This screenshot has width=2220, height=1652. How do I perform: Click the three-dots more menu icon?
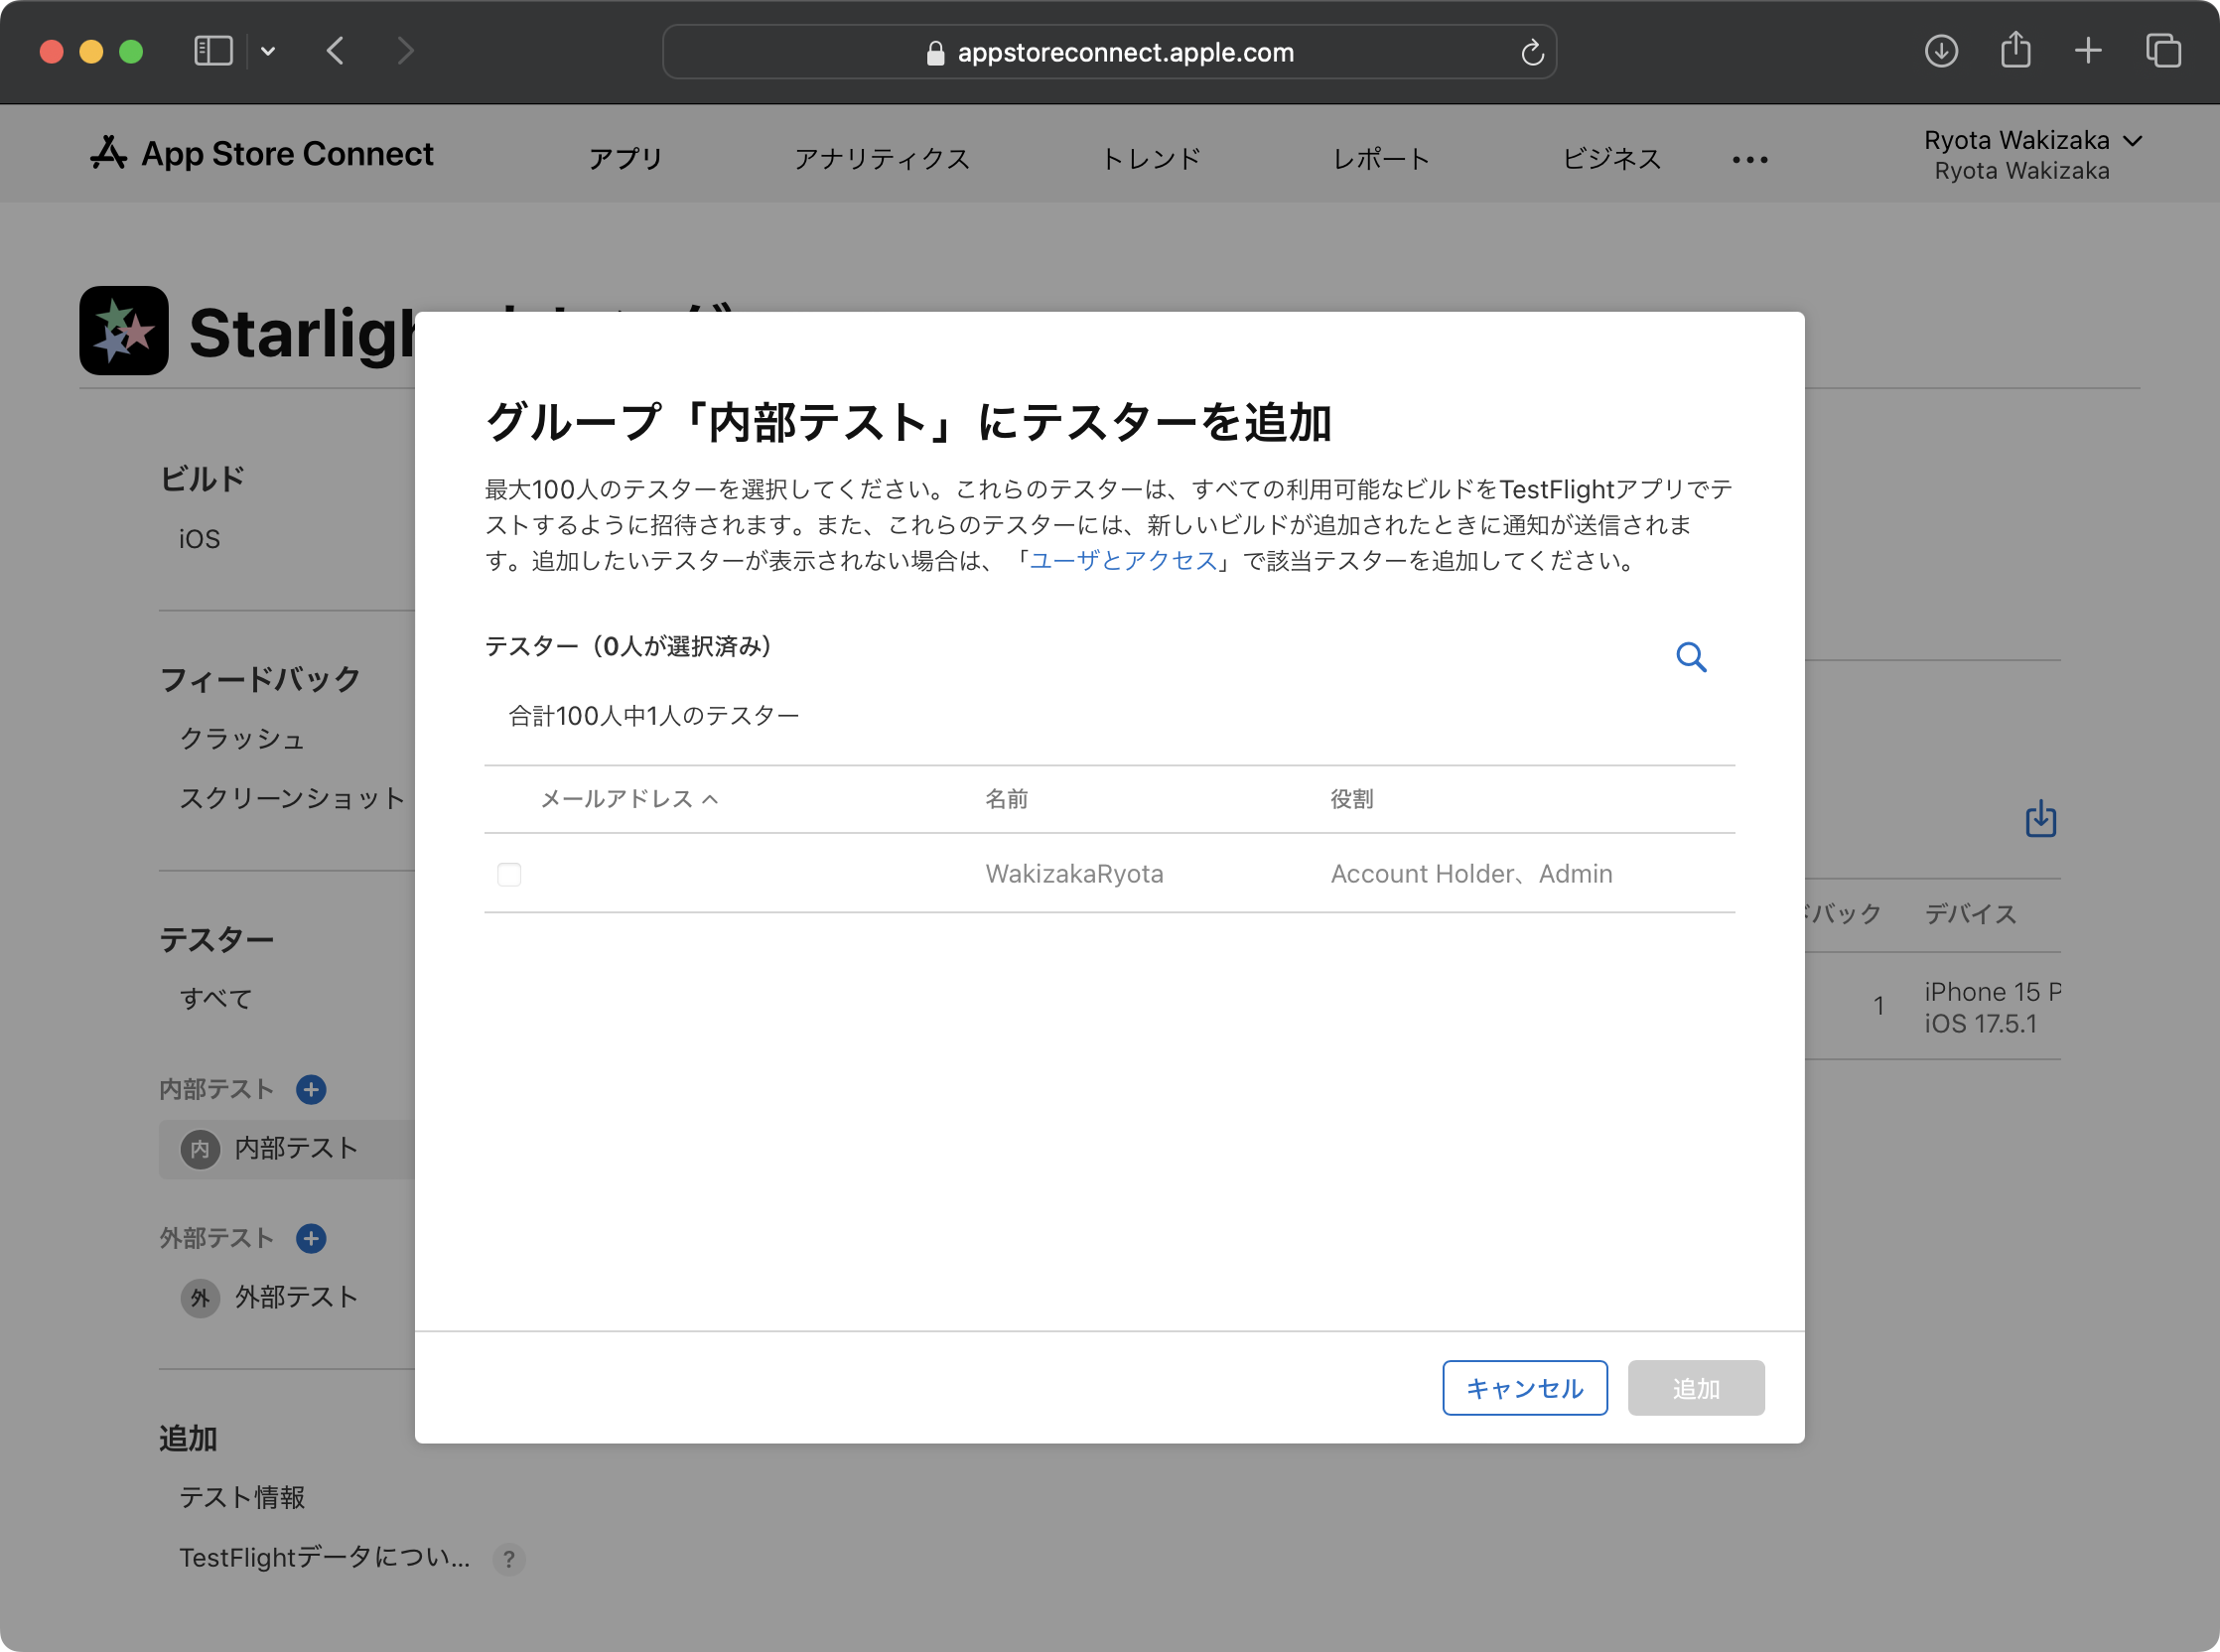(1750, 160)
